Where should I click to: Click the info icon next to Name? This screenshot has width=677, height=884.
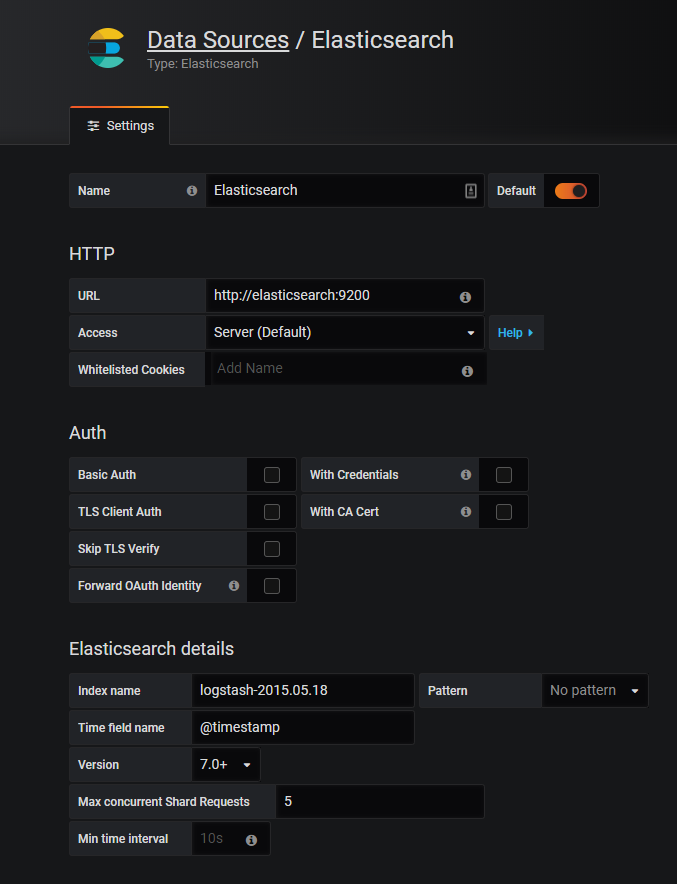coord(192,191)
